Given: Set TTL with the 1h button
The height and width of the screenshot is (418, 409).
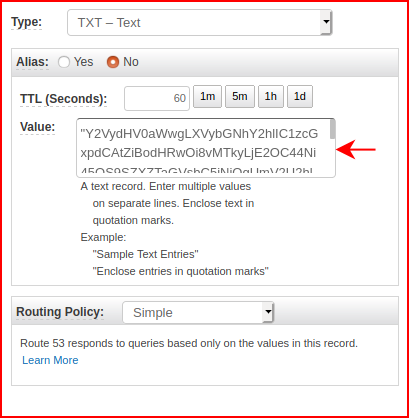Looking at the screenshot, I should click(x=271, y=97).
